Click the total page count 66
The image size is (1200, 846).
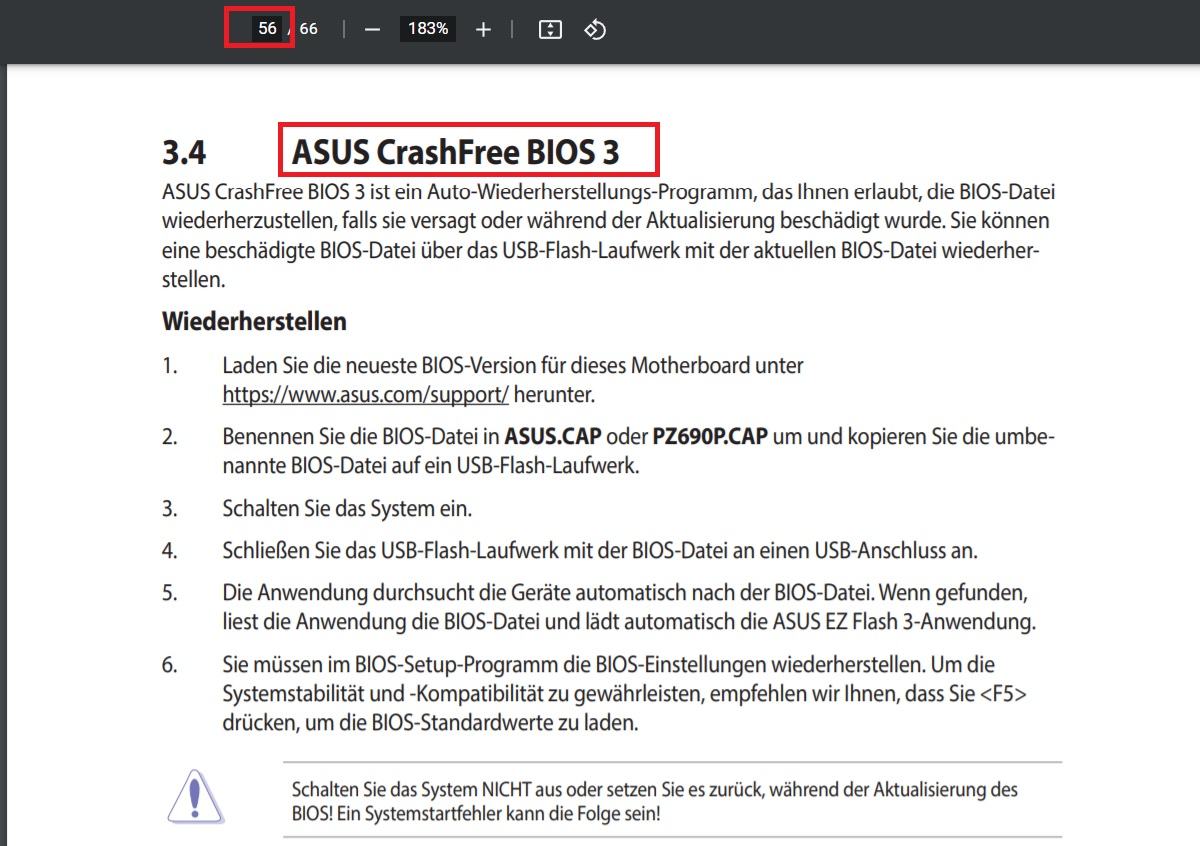point(308,29)
